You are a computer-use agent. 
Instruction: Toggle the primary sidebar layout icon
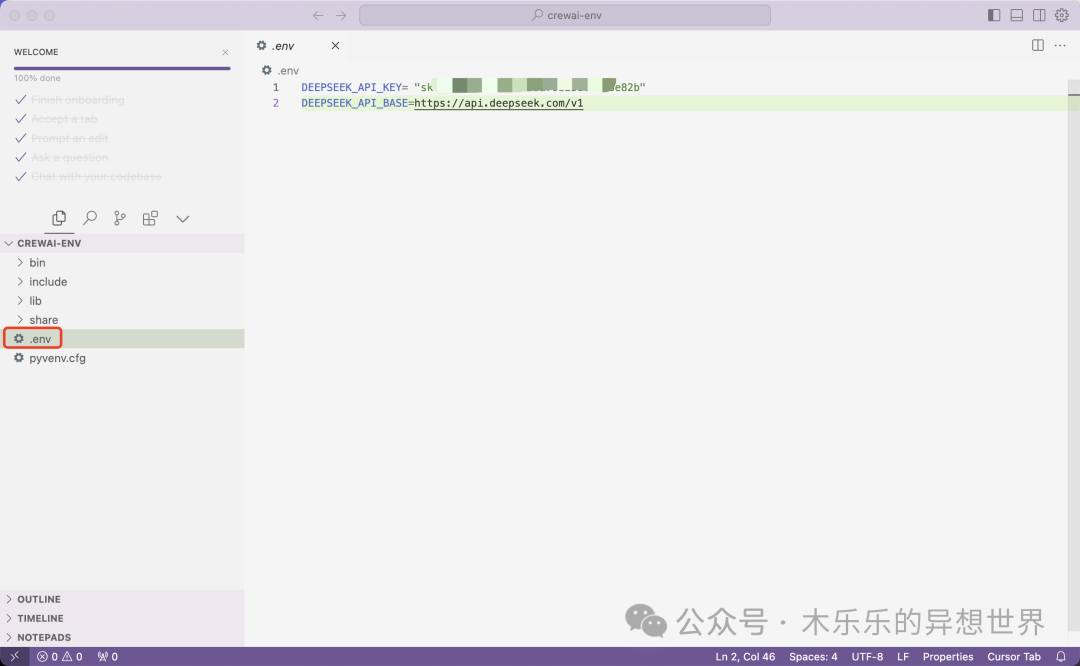pyautogui.click(x=994, y=15)
